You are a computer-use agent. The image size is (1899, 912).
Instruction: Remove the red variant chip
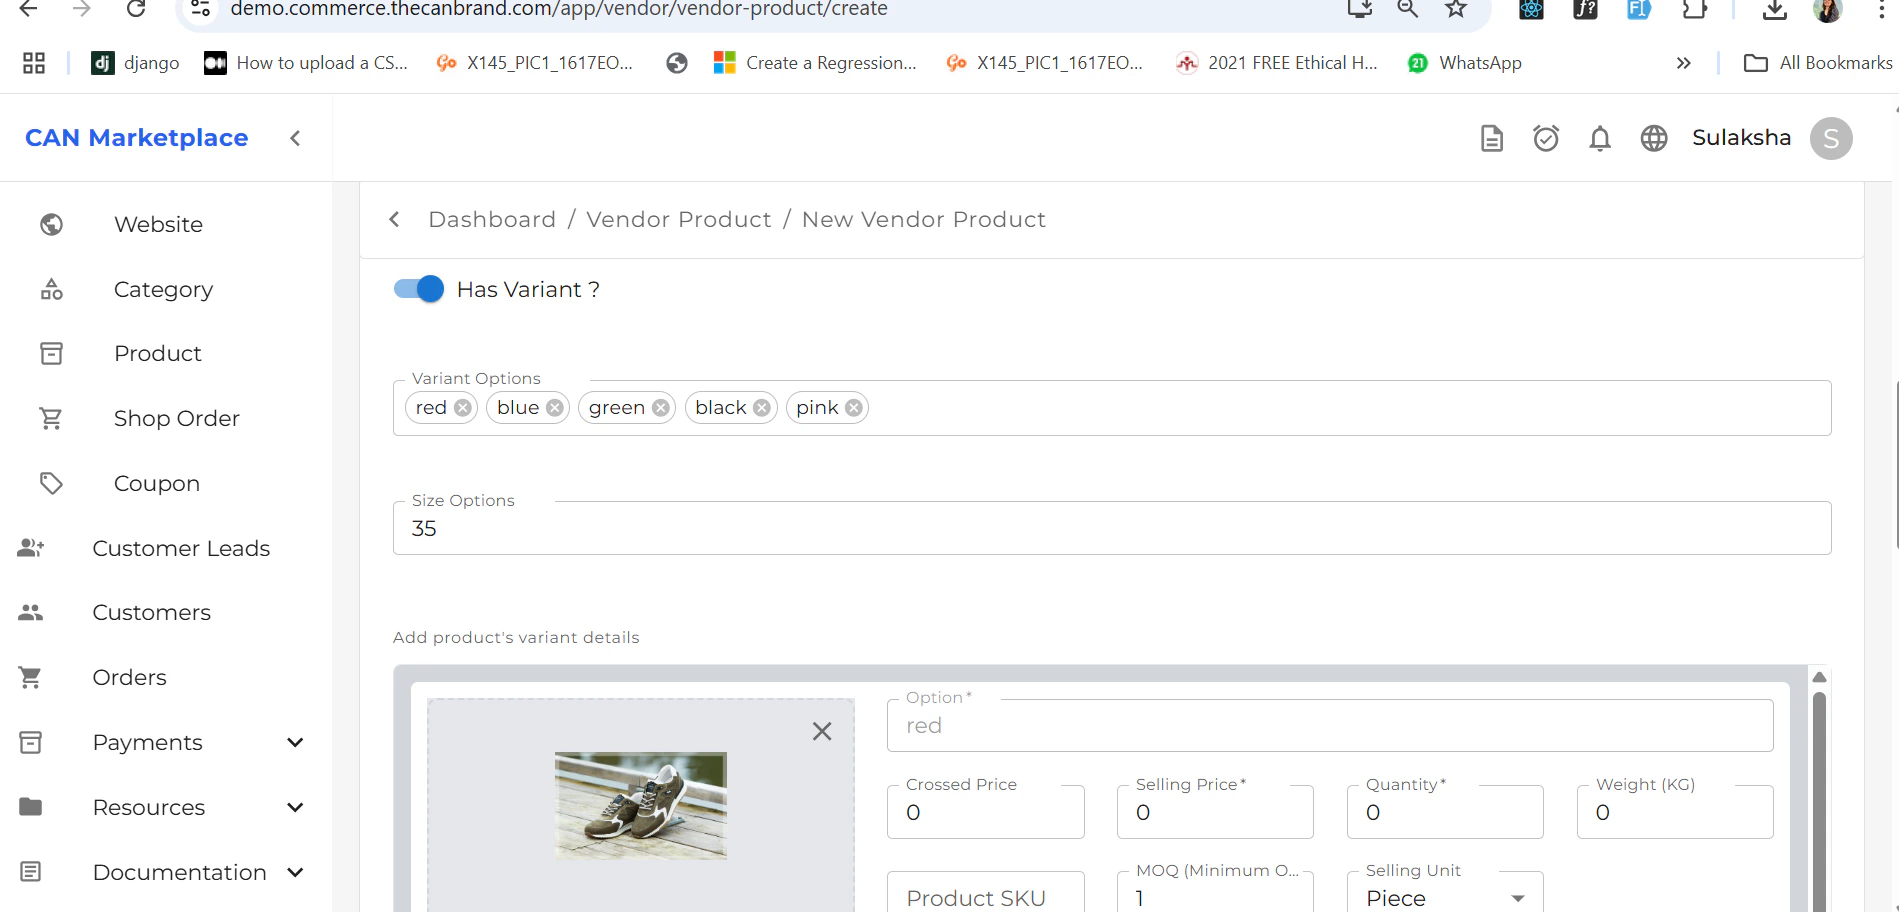[x=463, y=408]
